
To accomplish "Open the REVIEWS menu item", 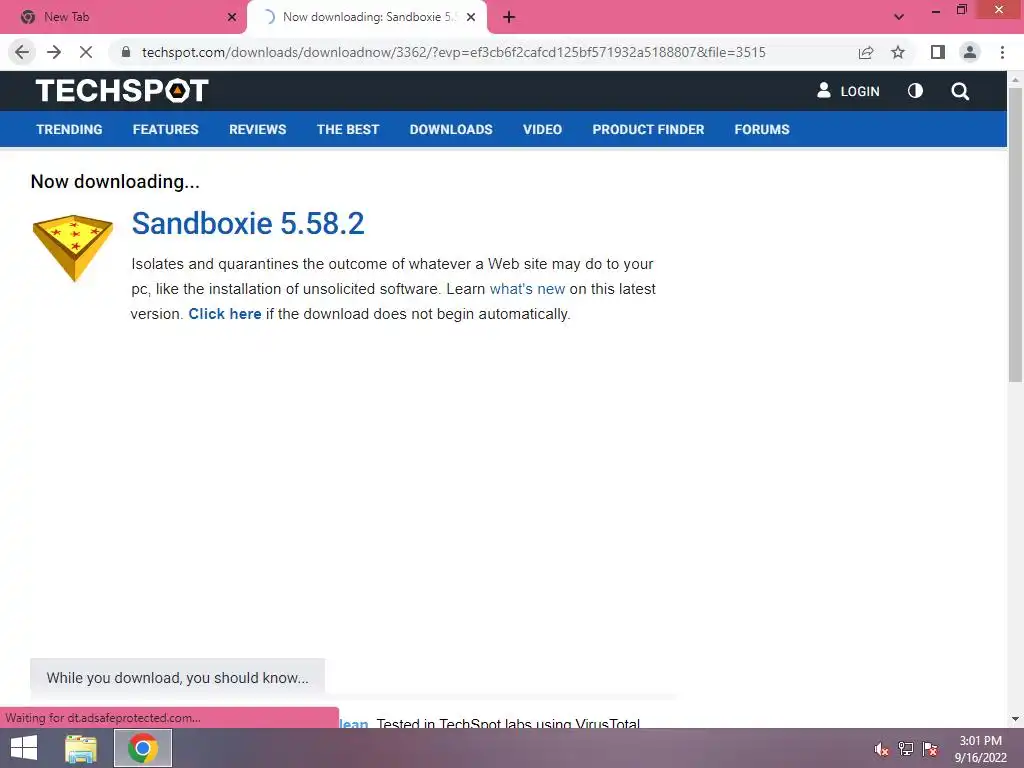I will (257, 129).
